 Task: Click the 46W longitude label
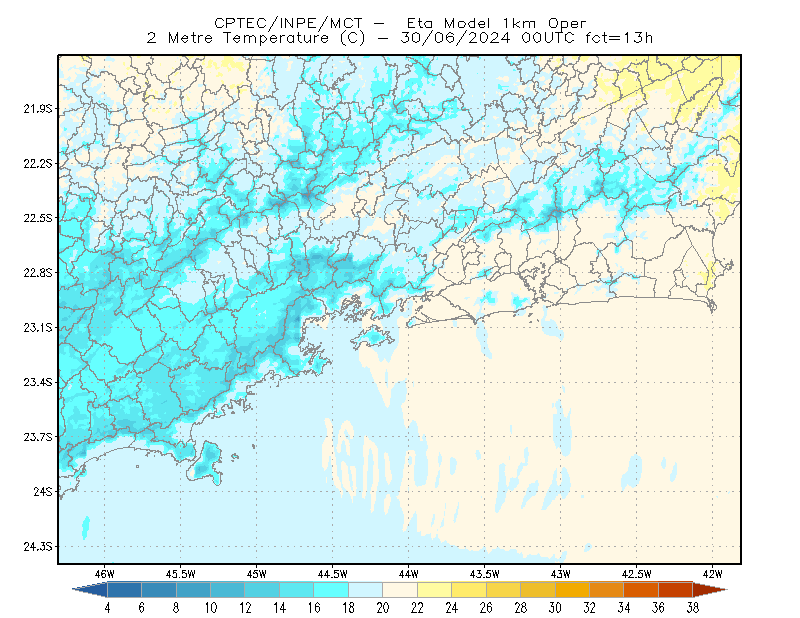click(105, 574)
